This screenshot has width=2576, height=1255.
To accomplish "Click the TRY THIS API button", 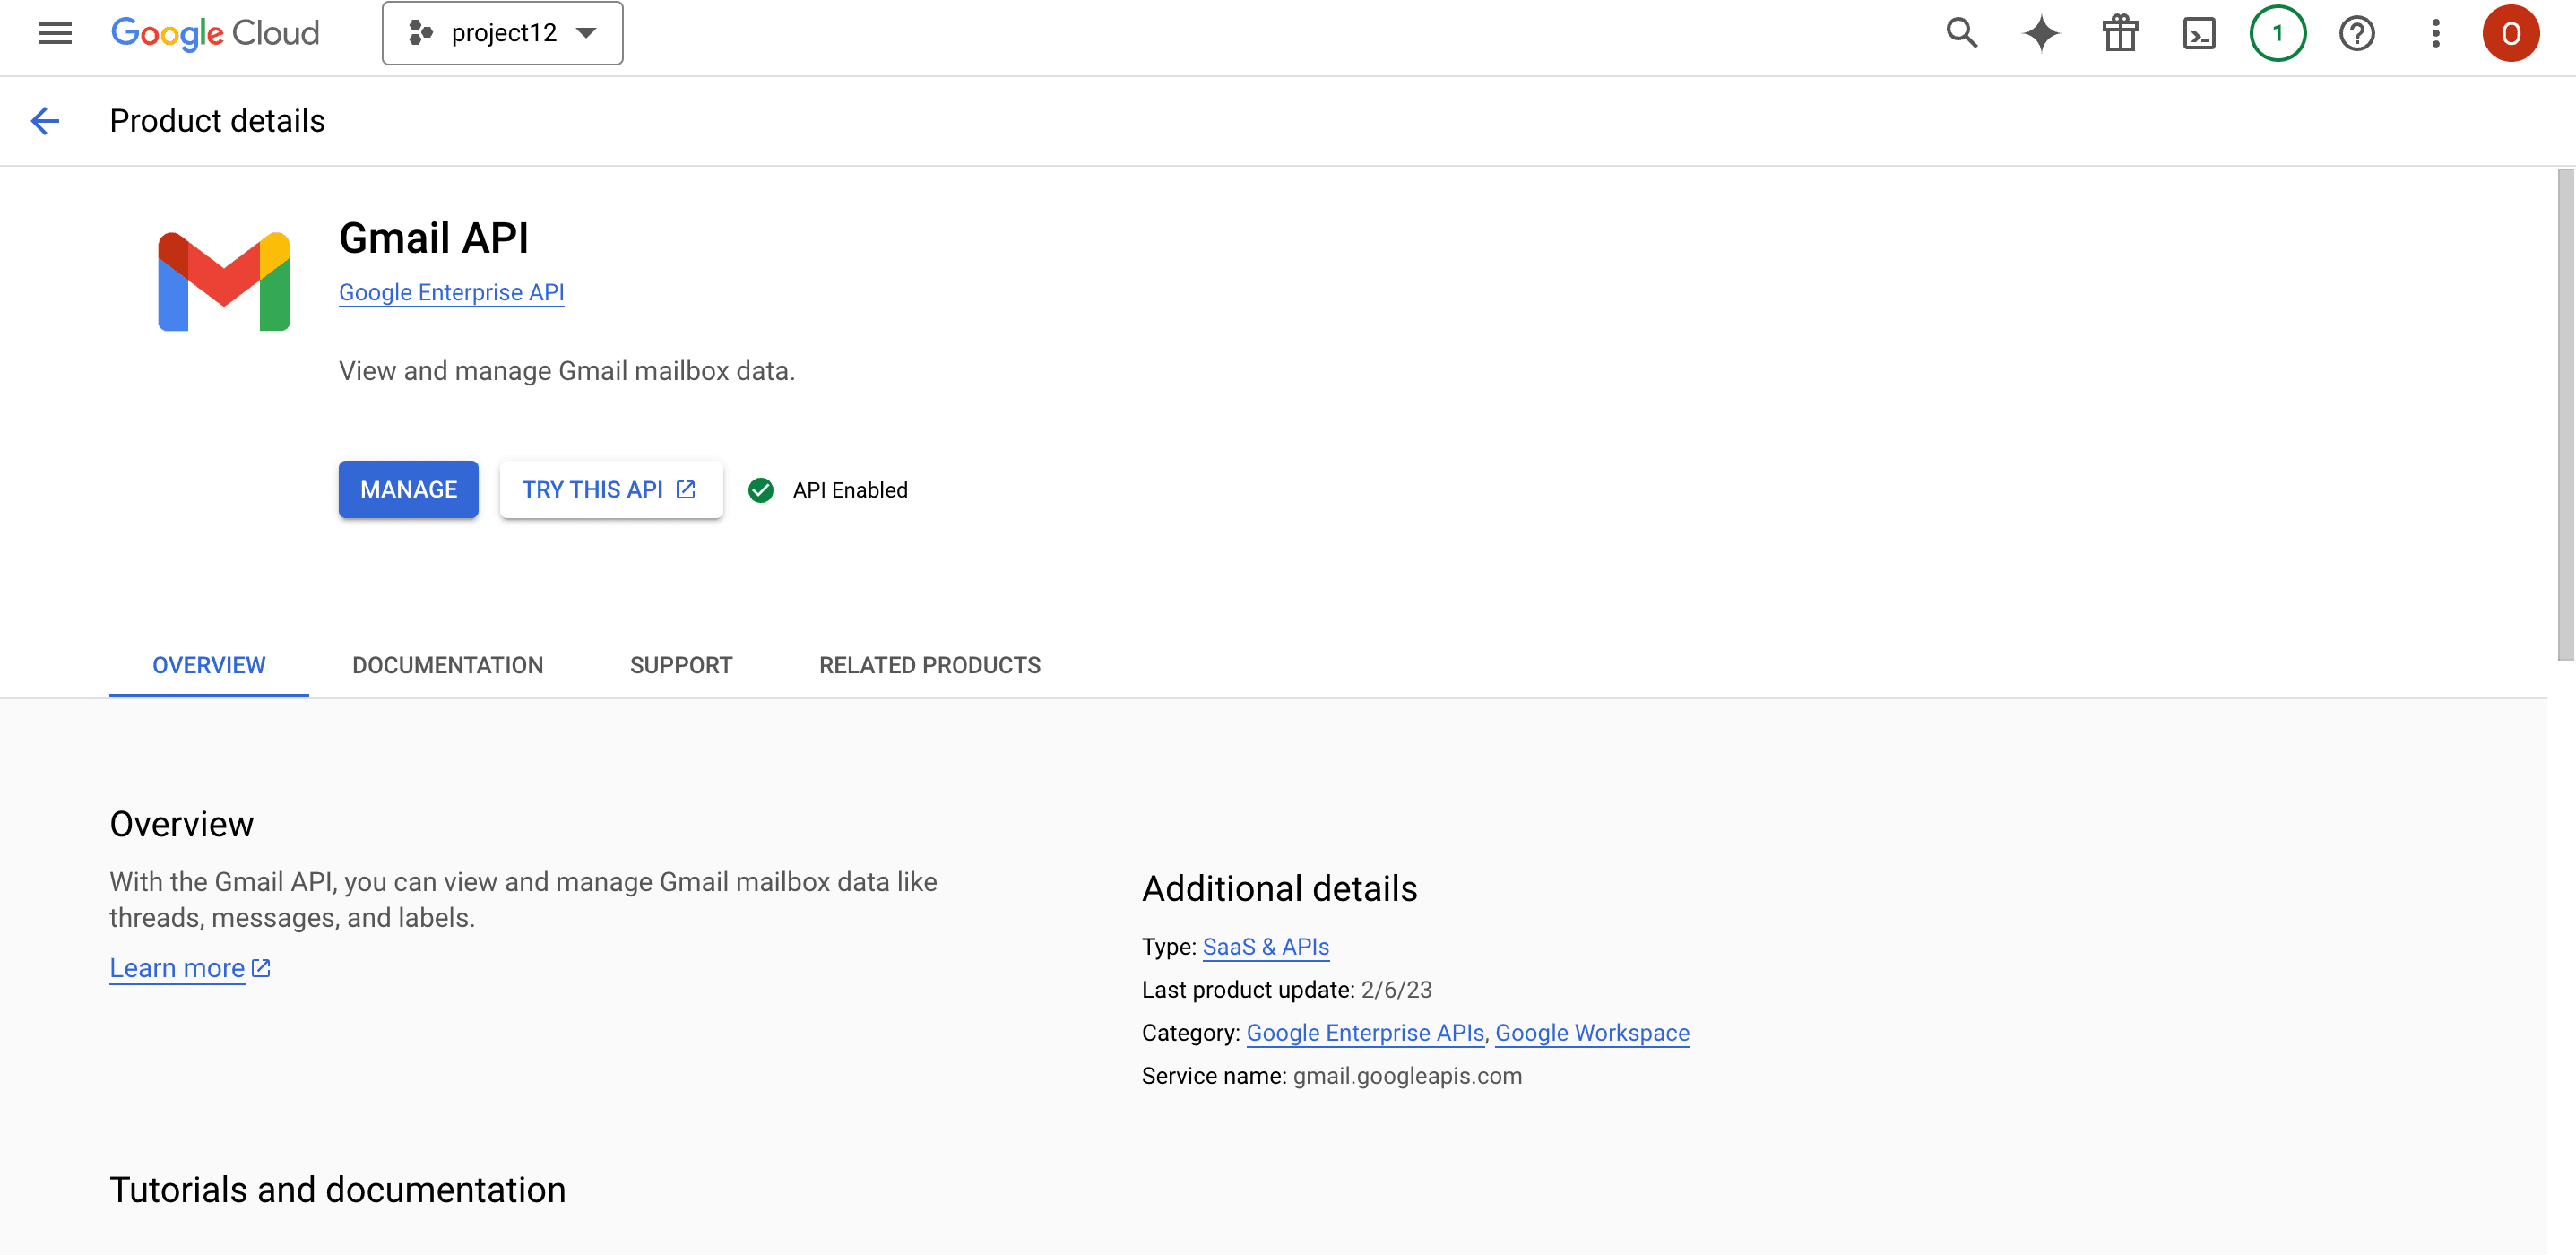I will click(x=610, y=489).
